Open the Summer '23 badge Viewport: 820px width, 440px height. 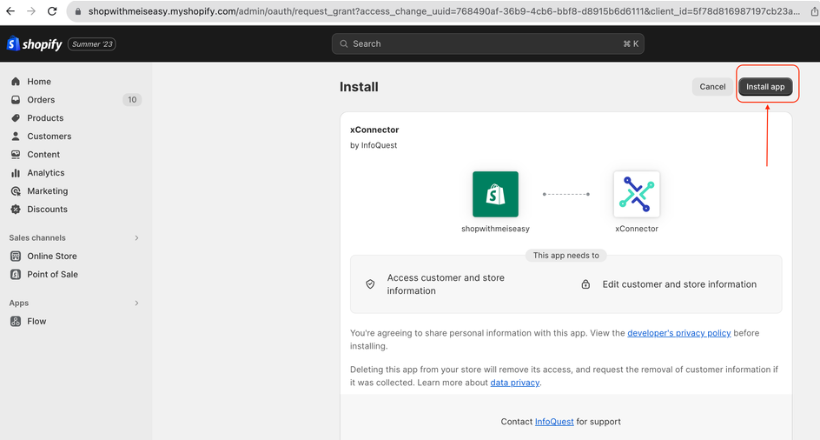92,44
